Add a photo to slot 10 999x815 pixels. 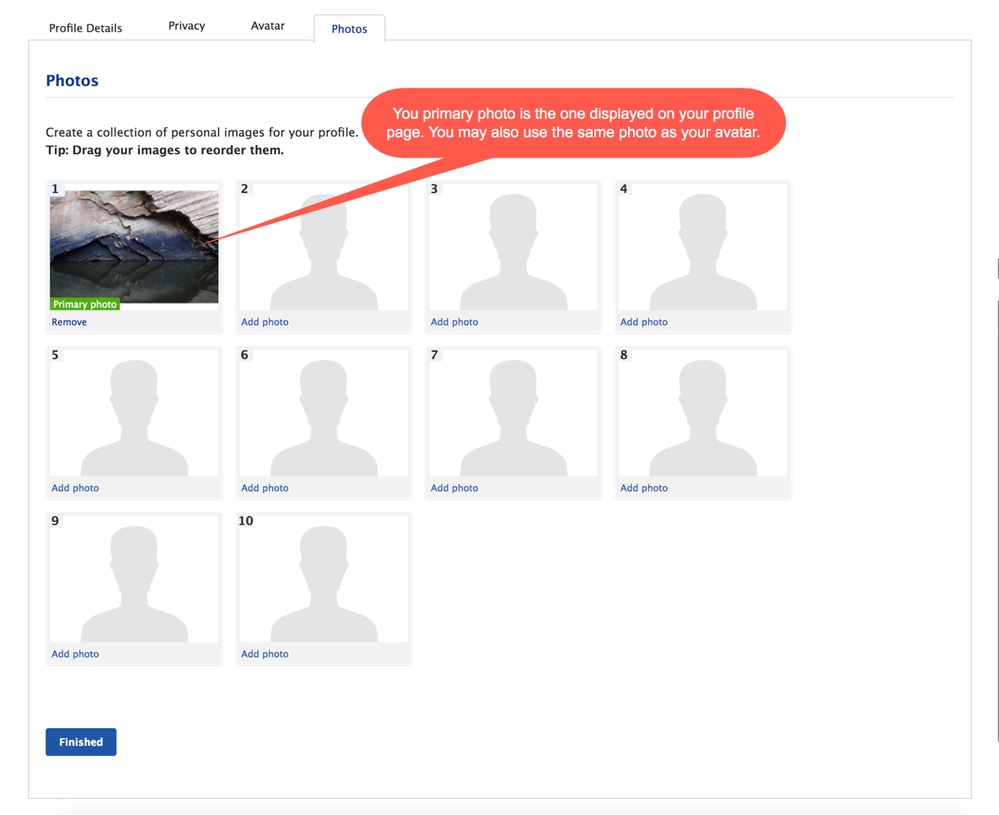point(264,653)
